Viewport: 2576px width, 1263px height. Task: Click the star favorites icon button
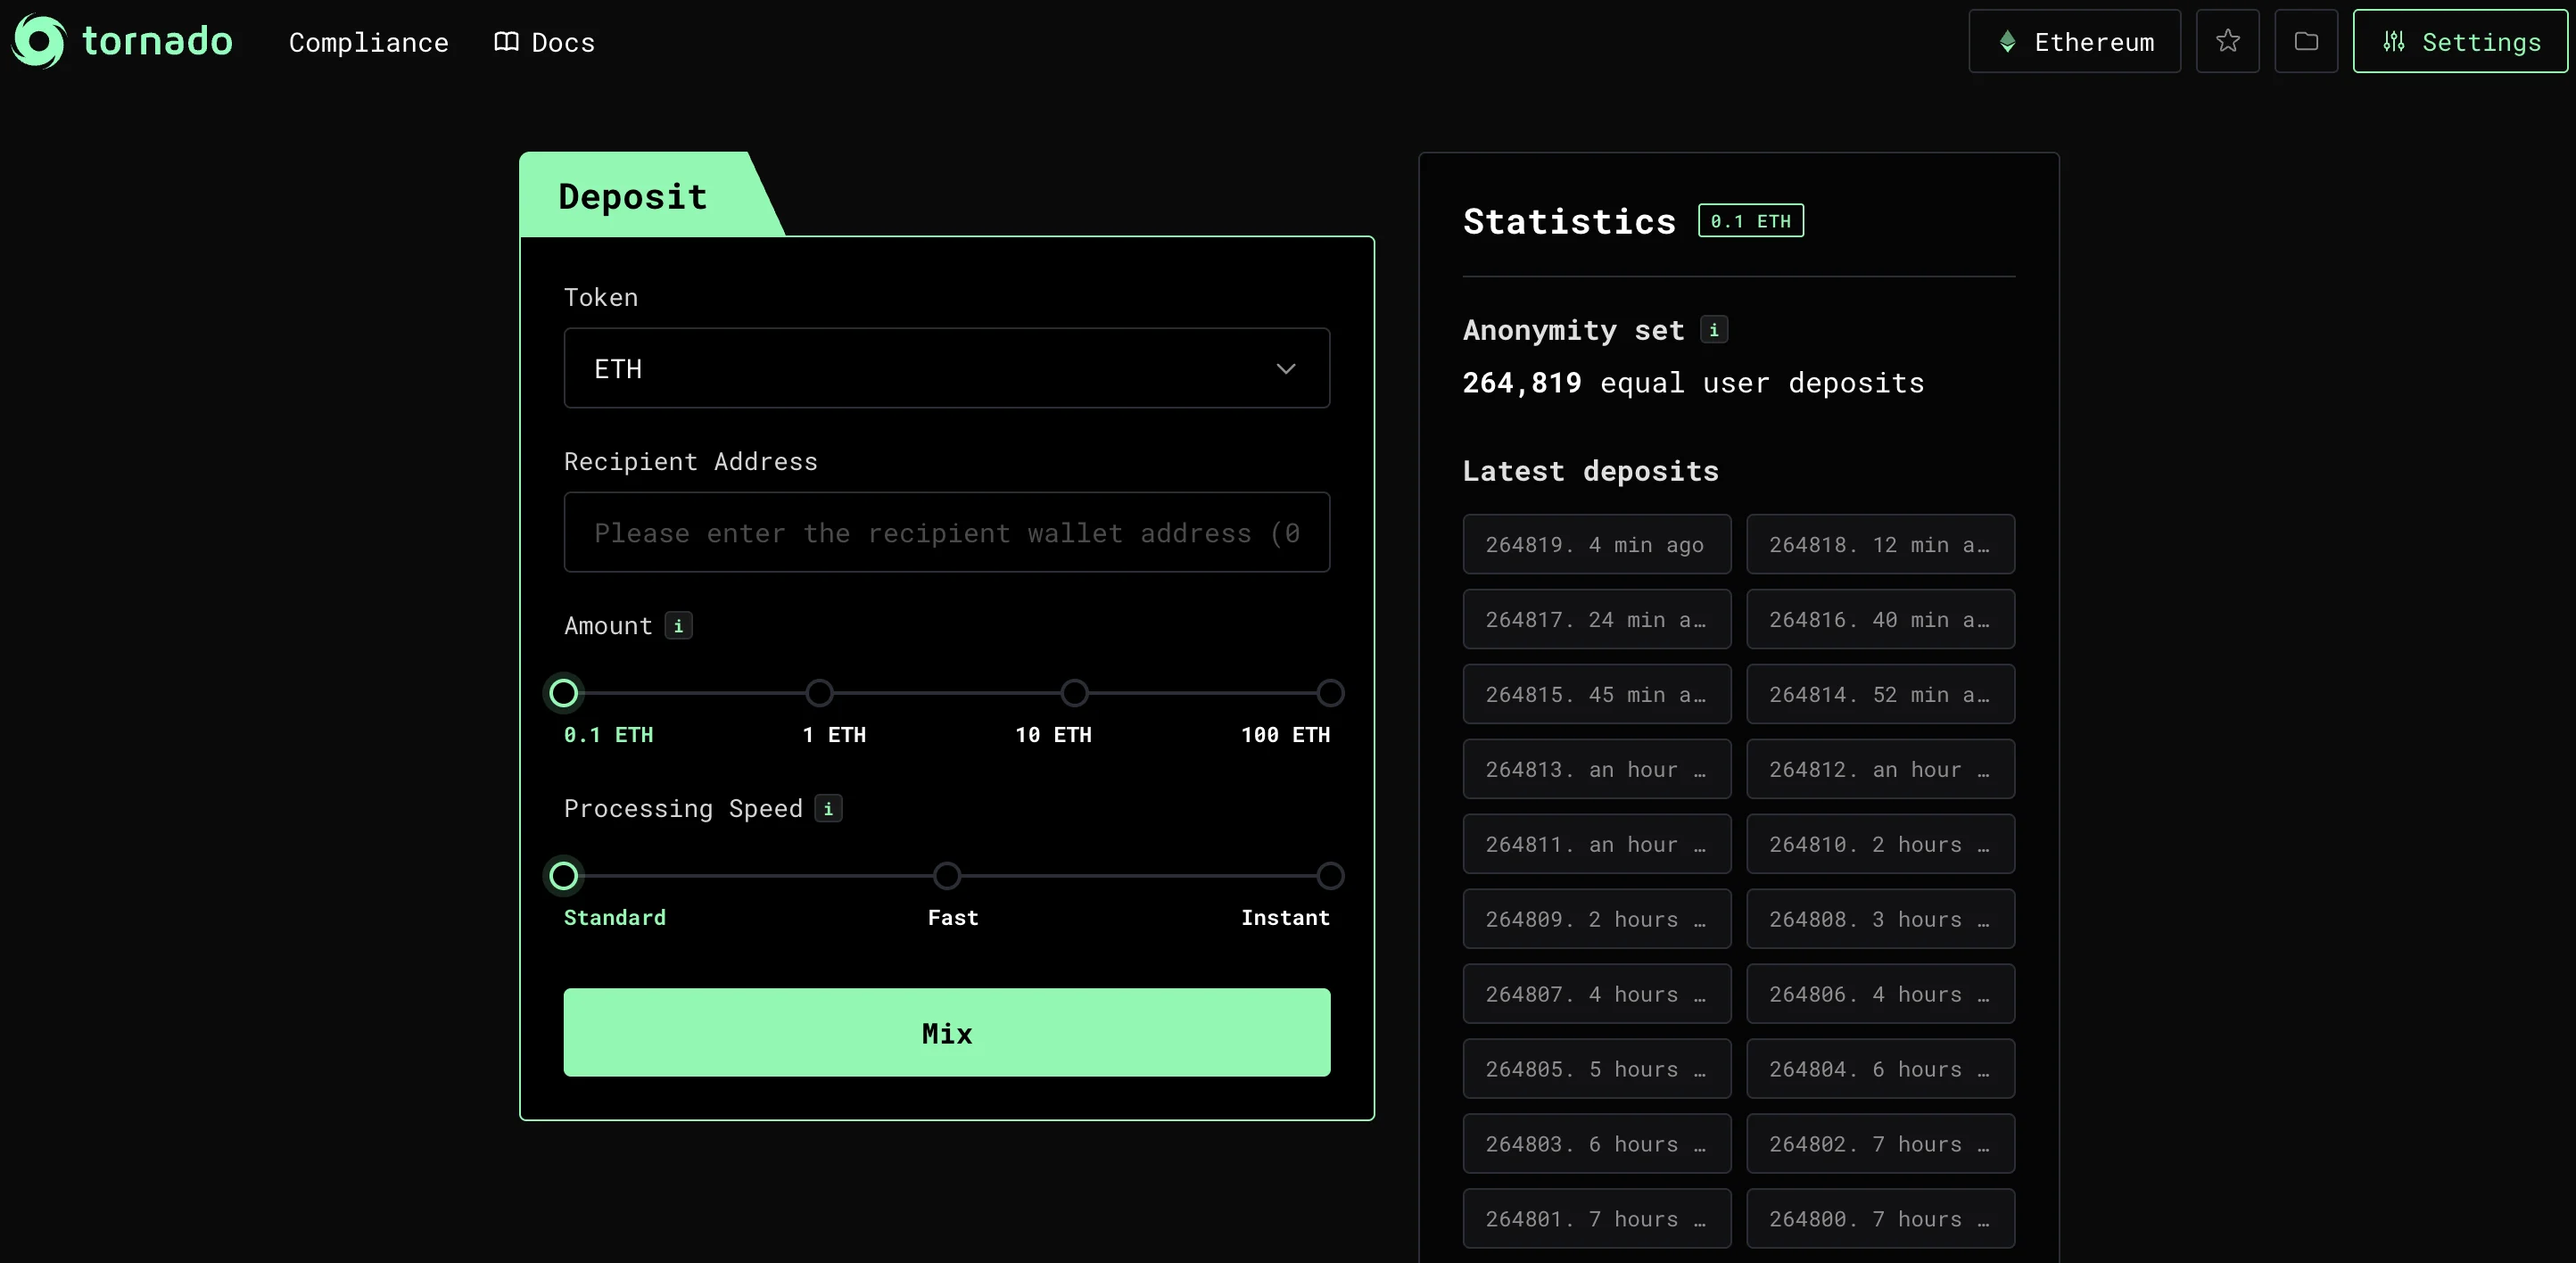click(x=2227, y=41)
